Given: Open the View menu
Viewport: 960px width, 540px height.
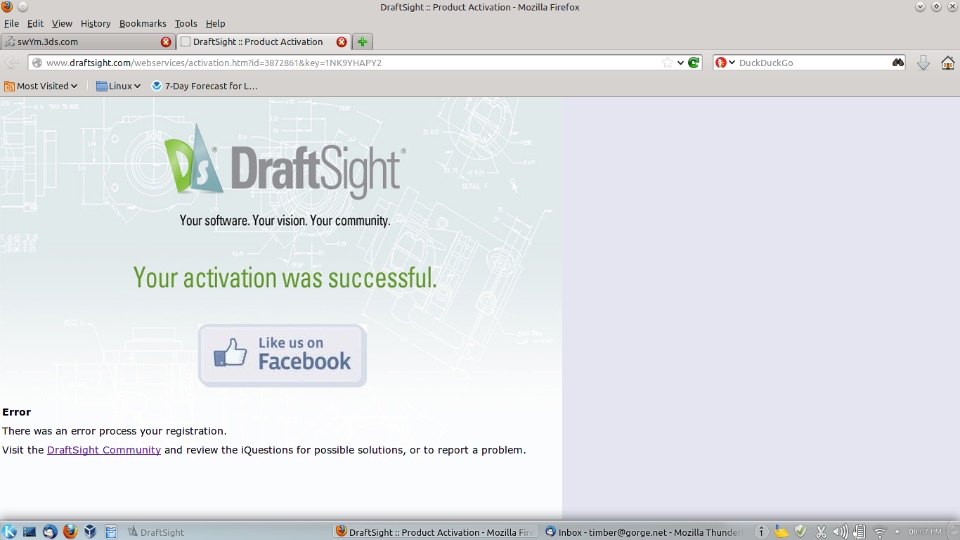Looking at the screenshot, I should click(x=62, y=23).
